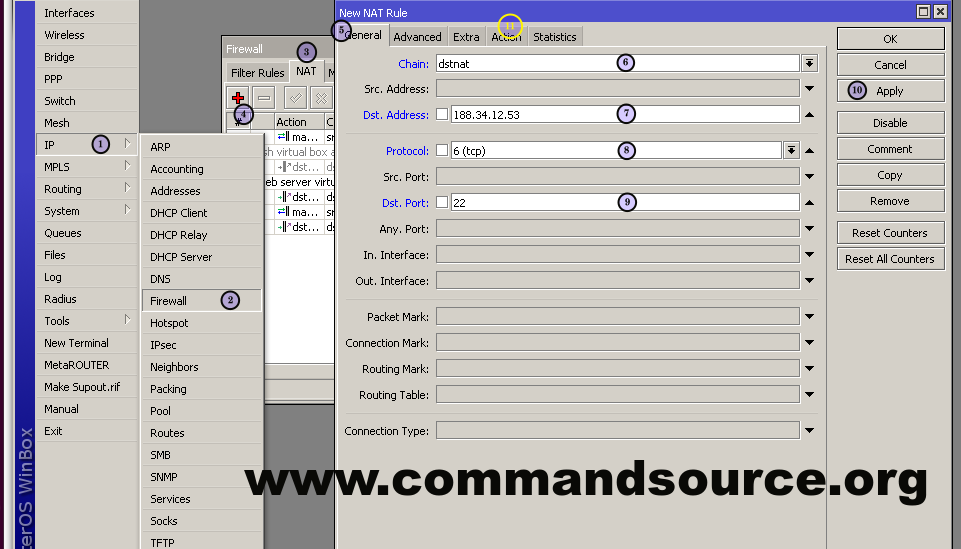The height and width of the screenshot is (549, 961).
Task: Collapse the Dst. Port field arrow
Action: tap(809, 203)
